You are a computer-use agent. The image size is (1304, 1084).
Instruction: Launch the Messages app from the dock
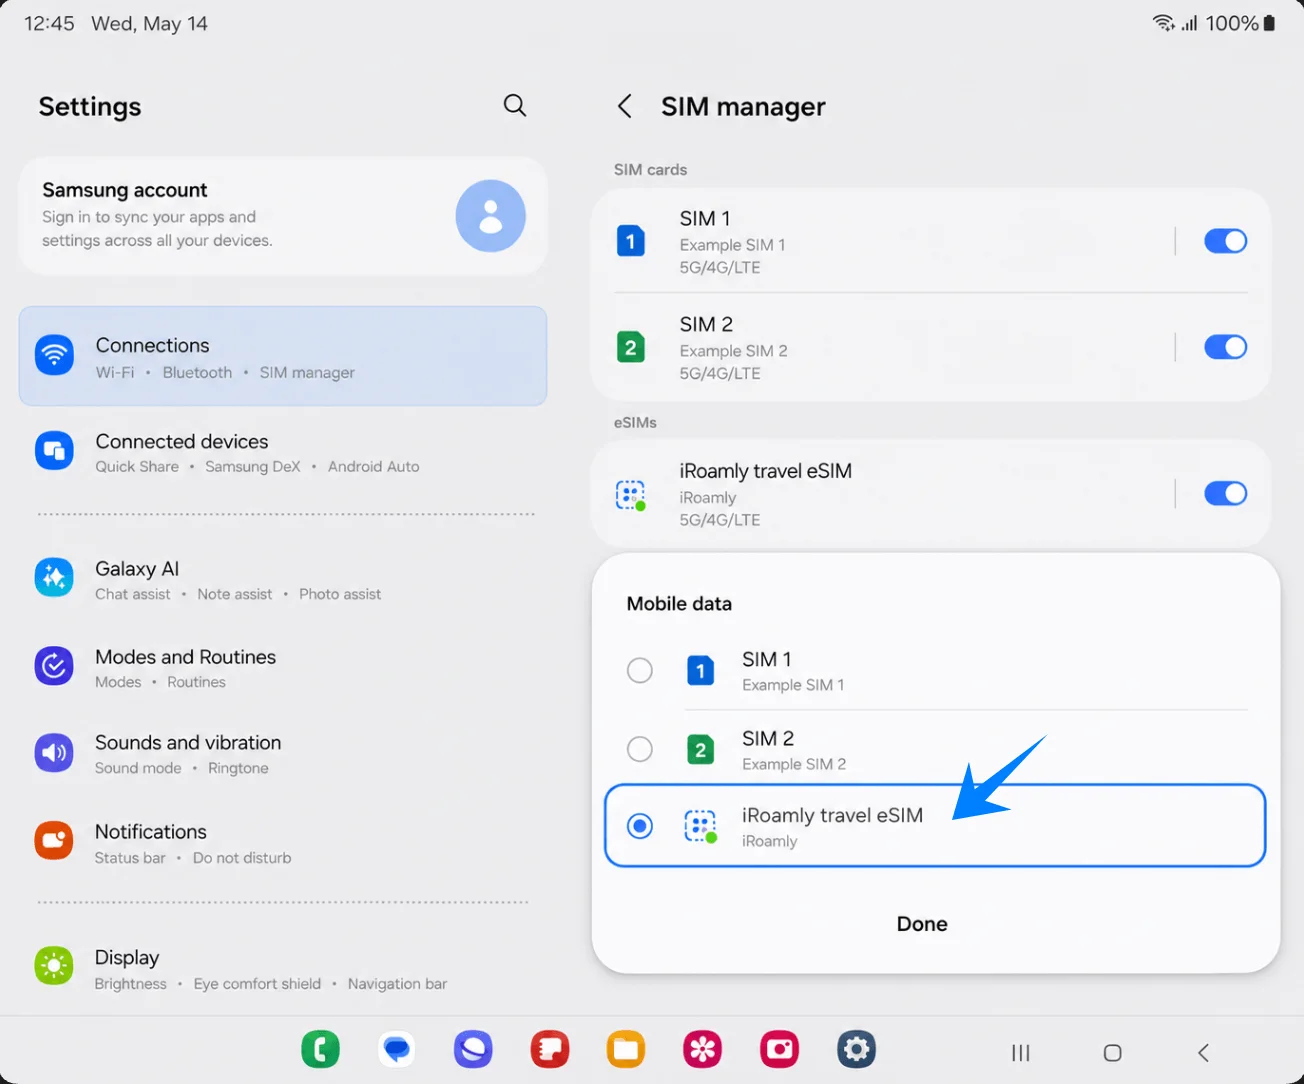coord(397,1050)
